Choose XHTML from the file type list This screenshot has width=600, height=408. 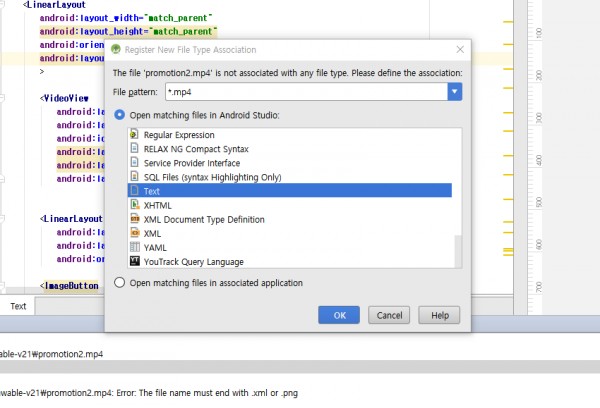(290, 205)
